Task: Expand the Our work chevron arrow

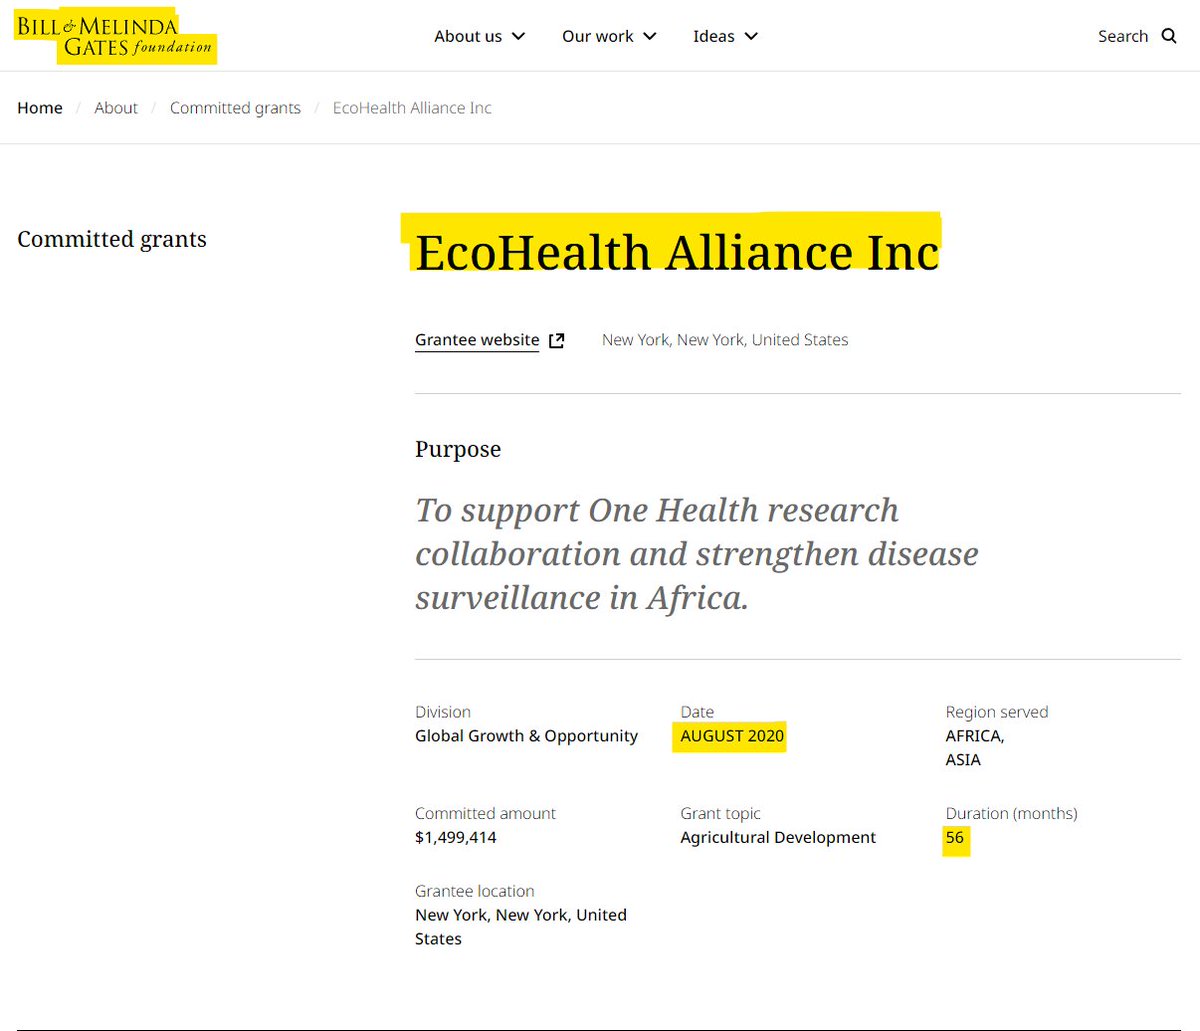Action: pyautogui.click(x=649, y=36)
